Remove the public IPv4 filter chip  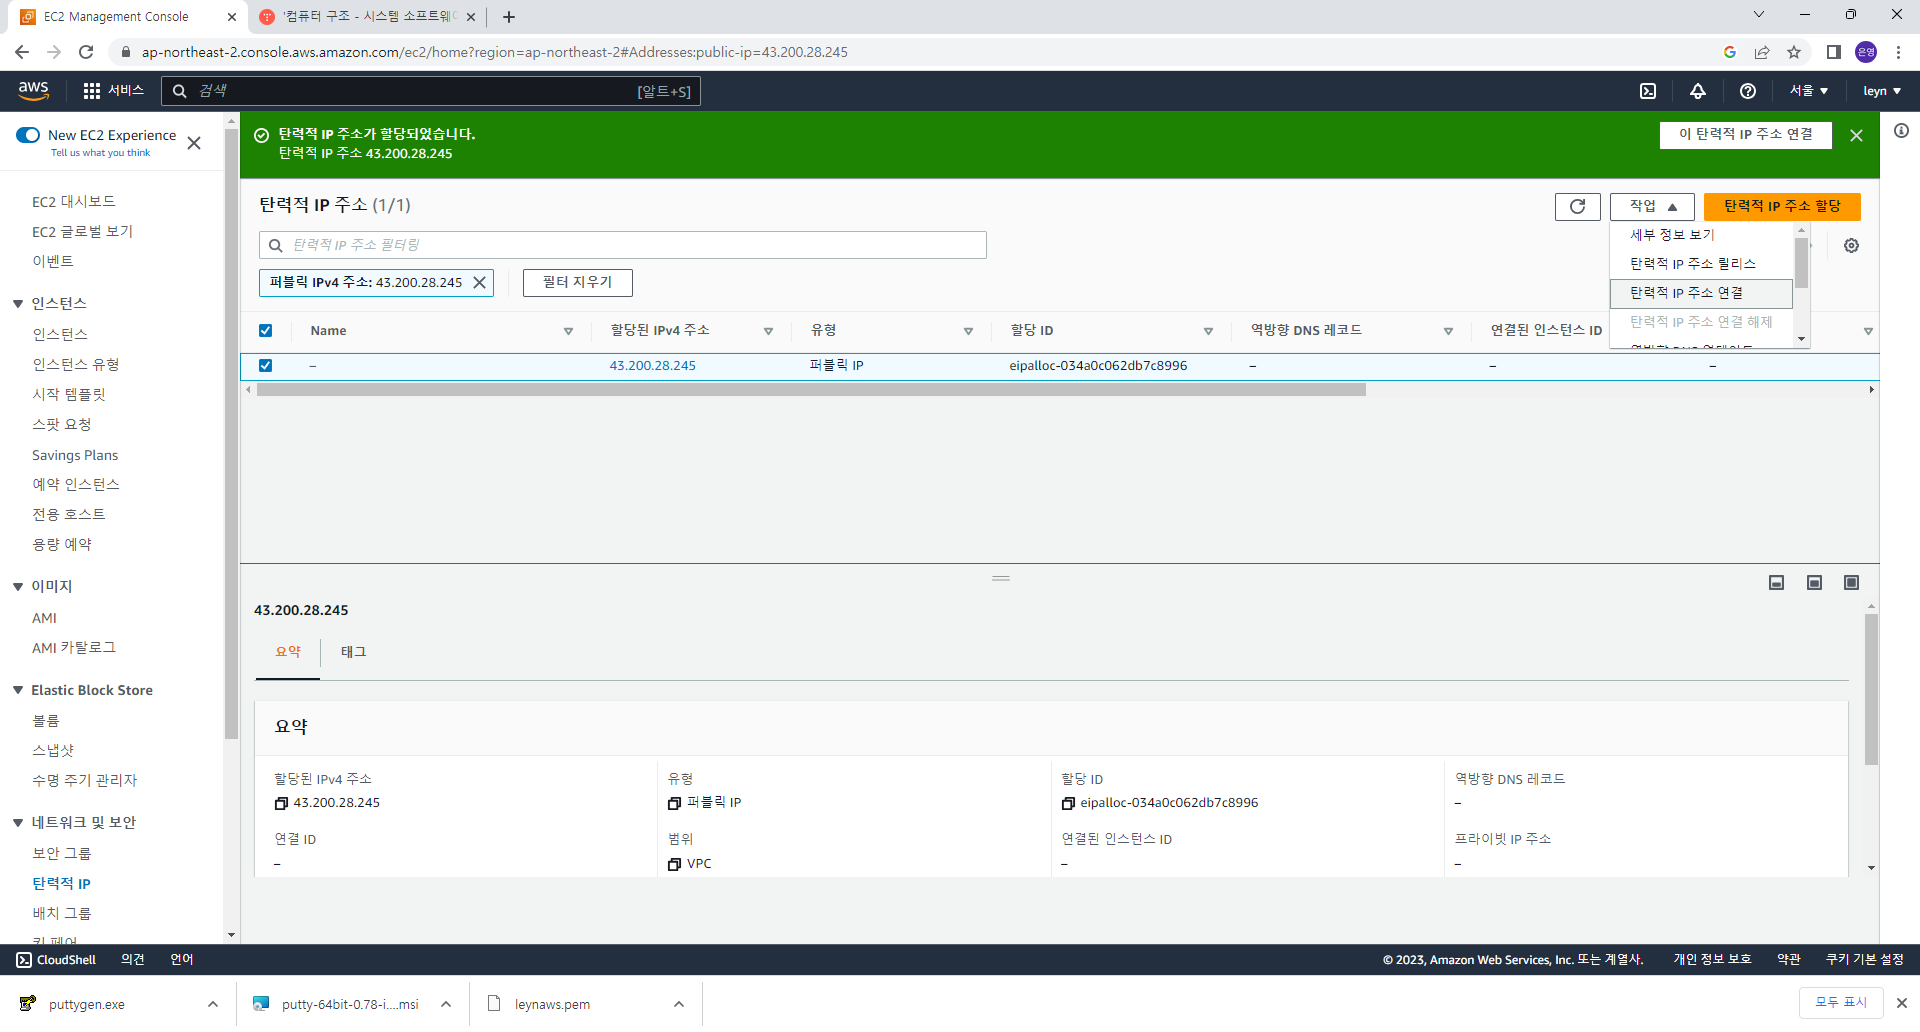coord(480,283)
